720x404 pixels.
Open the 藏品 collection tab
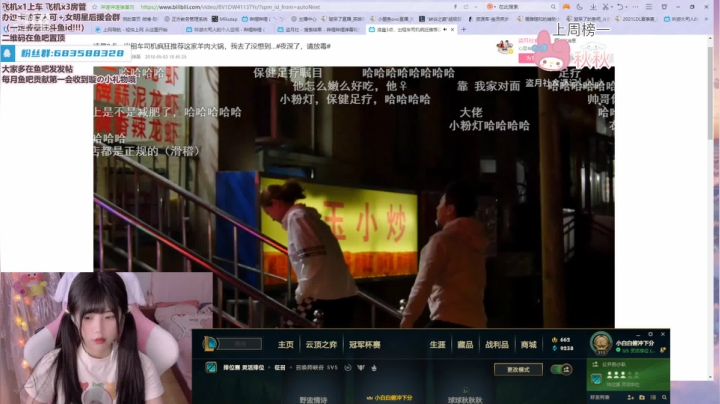[465, 344]
